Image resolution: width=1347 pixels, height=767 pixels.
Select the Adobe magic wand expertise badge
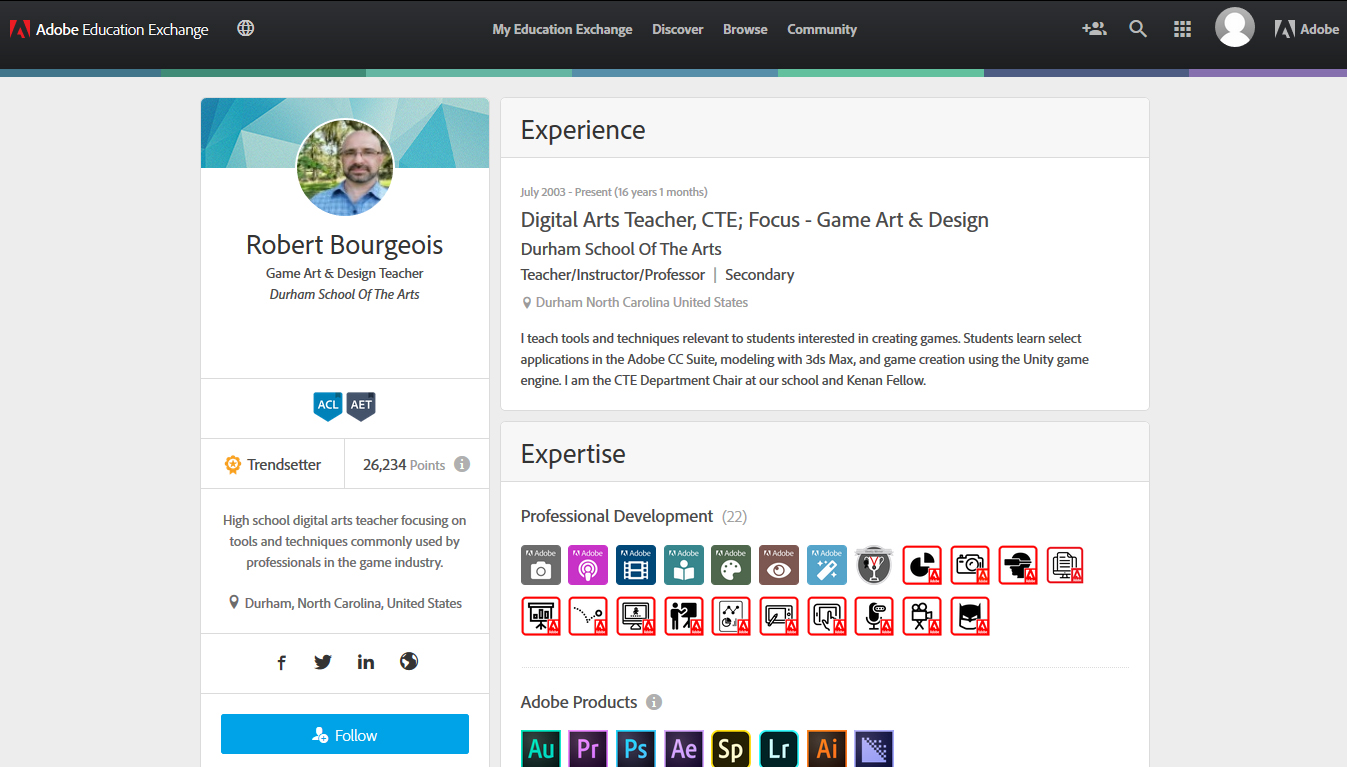(x=826, y=565)
